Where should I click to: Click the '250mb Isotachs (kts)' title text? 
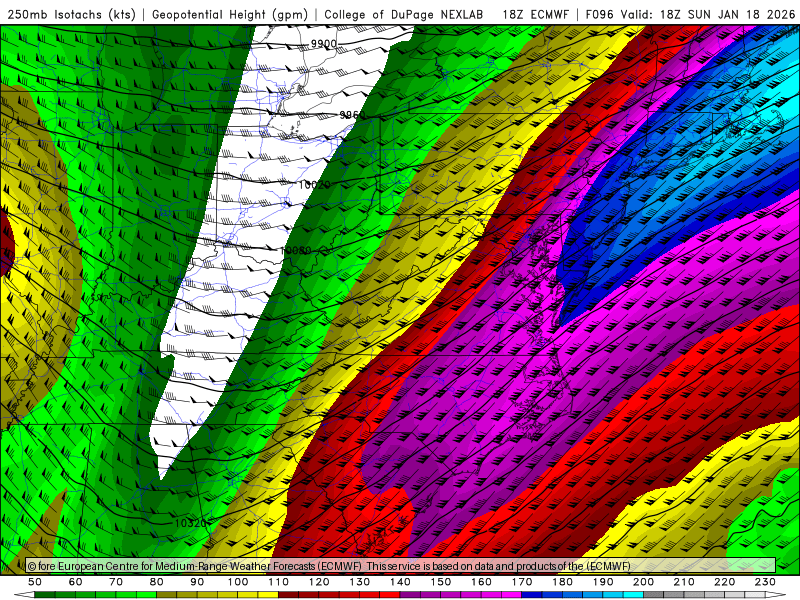[x=71, y=14]
